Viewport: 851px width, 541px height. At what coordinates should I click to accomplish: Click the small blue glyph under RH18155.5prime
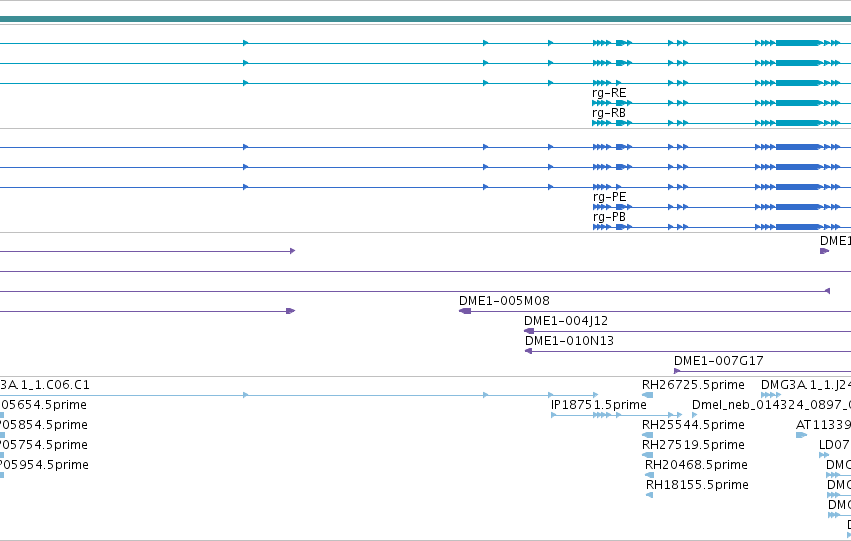(x=650, y=495)
